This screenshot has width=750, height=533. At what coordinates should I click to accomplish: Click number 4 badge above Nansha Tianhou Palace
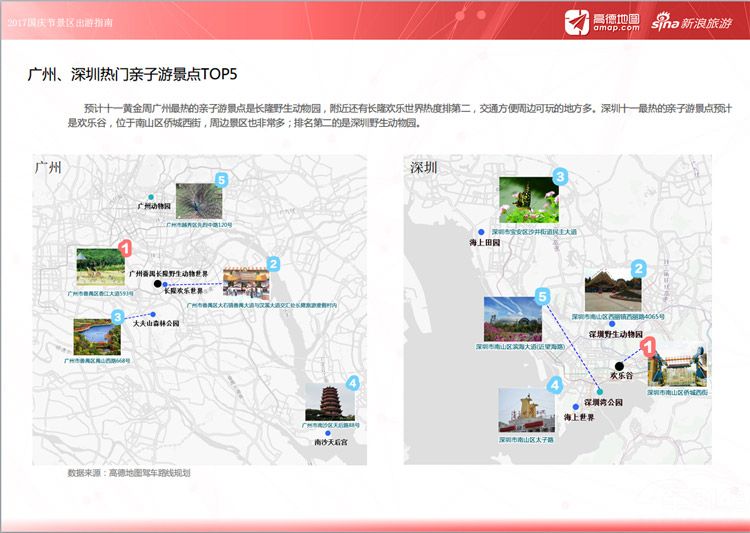(x=351, y=383)
